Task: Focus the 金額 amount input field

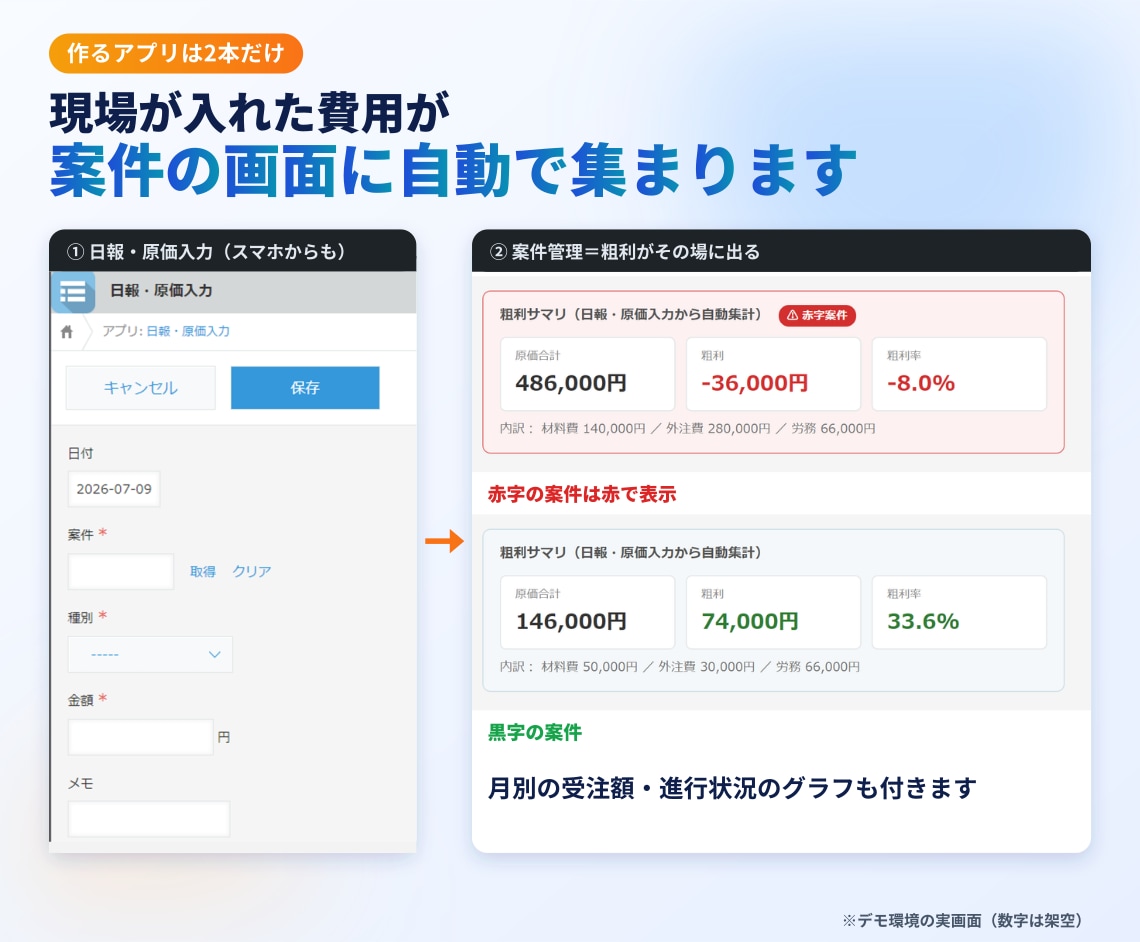Action: (140, 737)
